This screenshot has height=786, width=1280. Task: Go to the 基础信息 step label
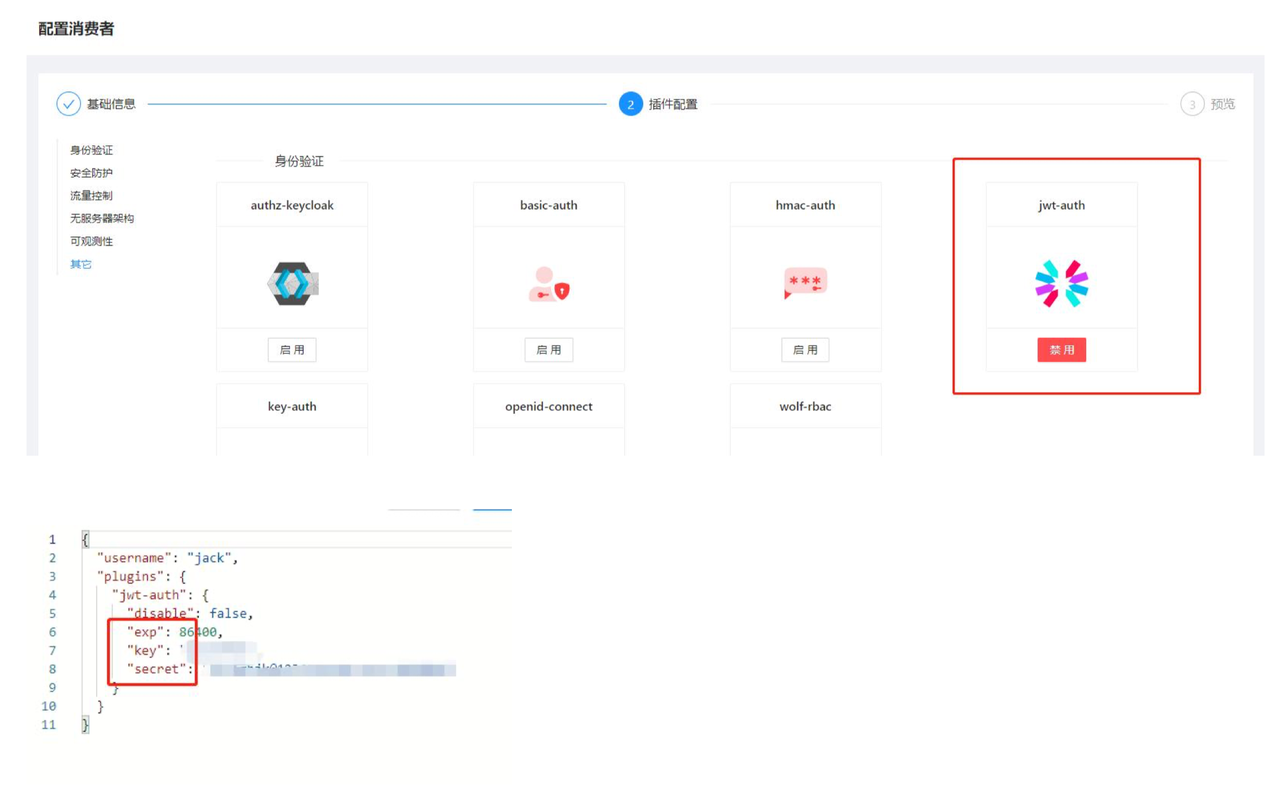111,104
